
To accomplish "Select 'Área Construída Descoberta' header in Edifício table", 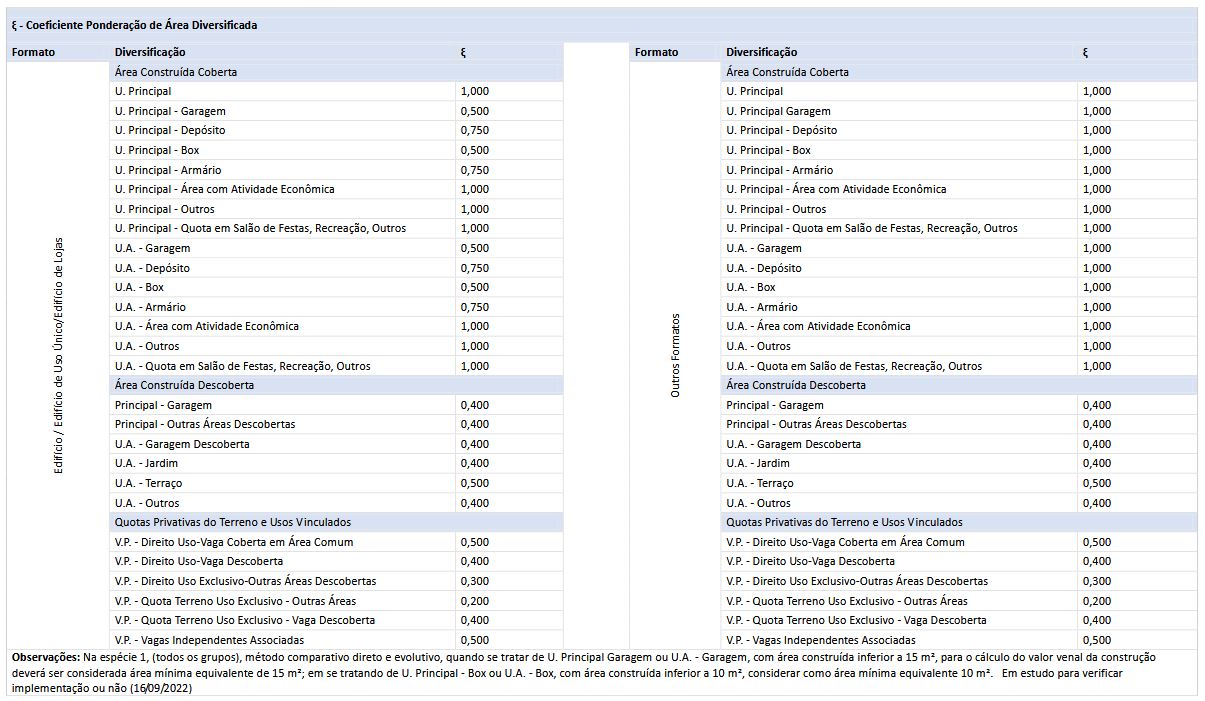I will (x=184, y=385).
